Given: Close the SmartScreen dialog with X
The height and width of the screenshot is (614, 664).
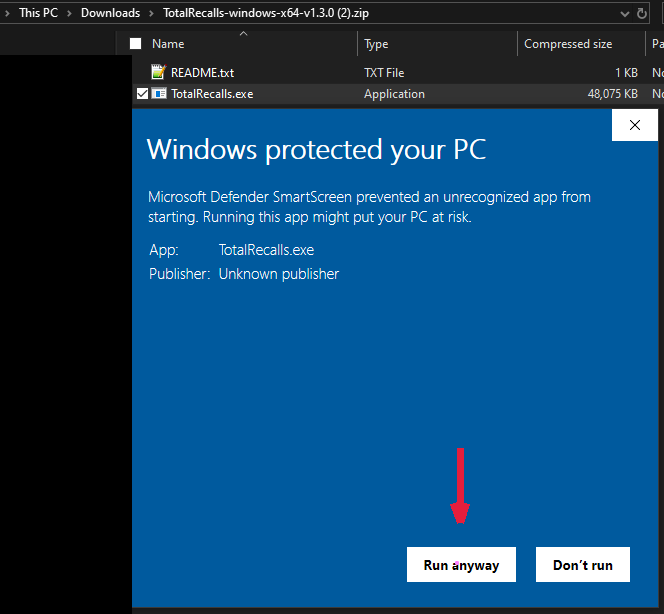Looking at the screenshot, I should coord(635,125).
